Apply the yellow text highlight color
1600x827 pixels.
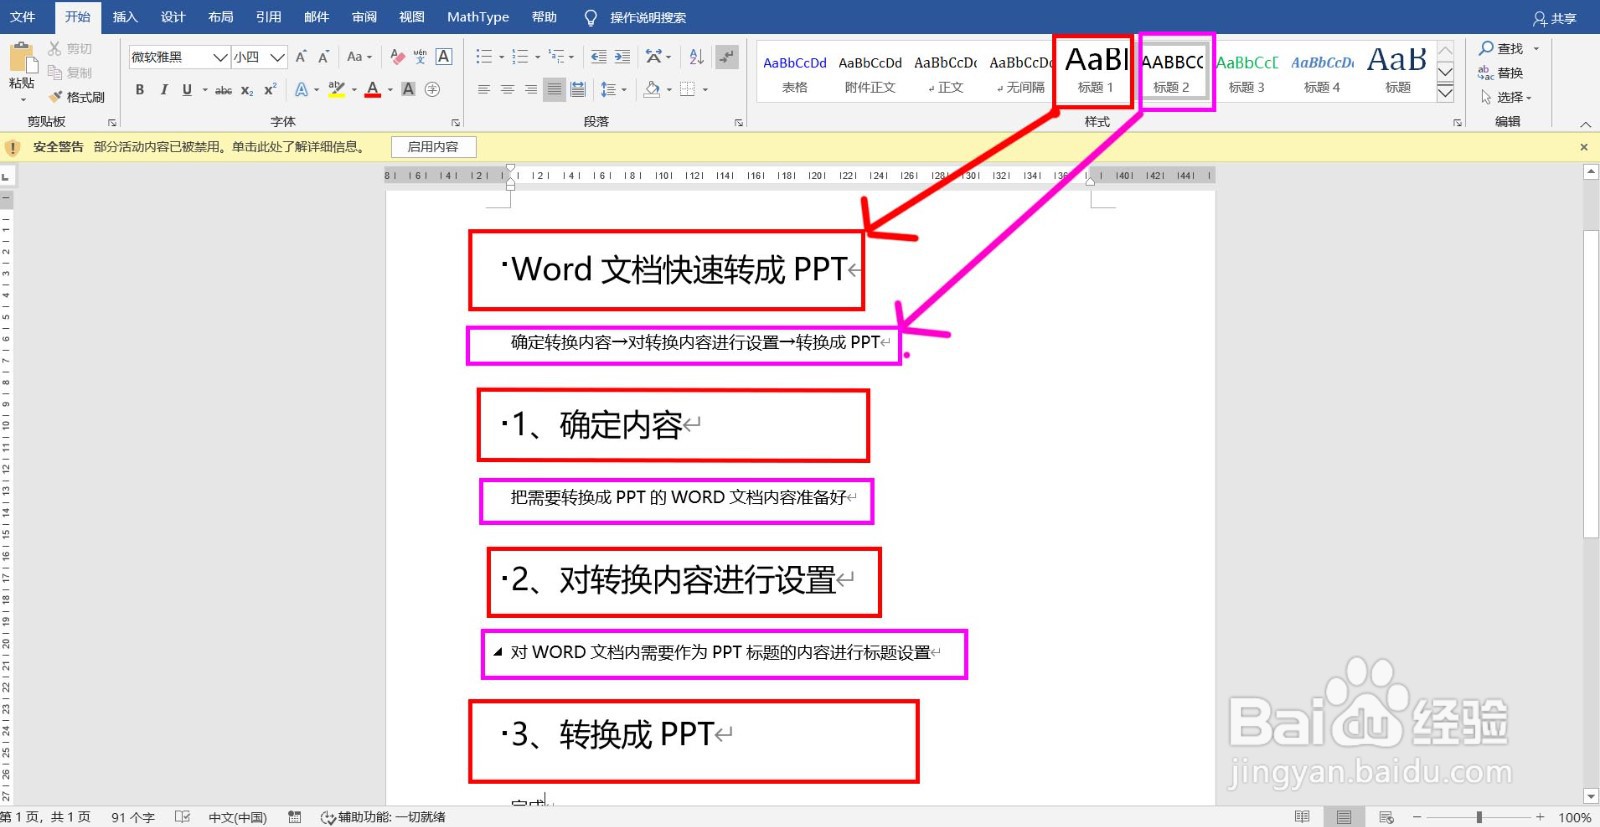click(x=336, y=90)
